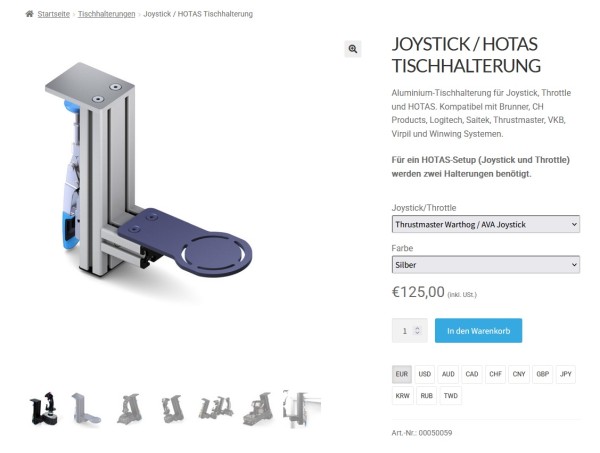
Task: Click the home icon in breadcrumb
Action: (29, 14)
